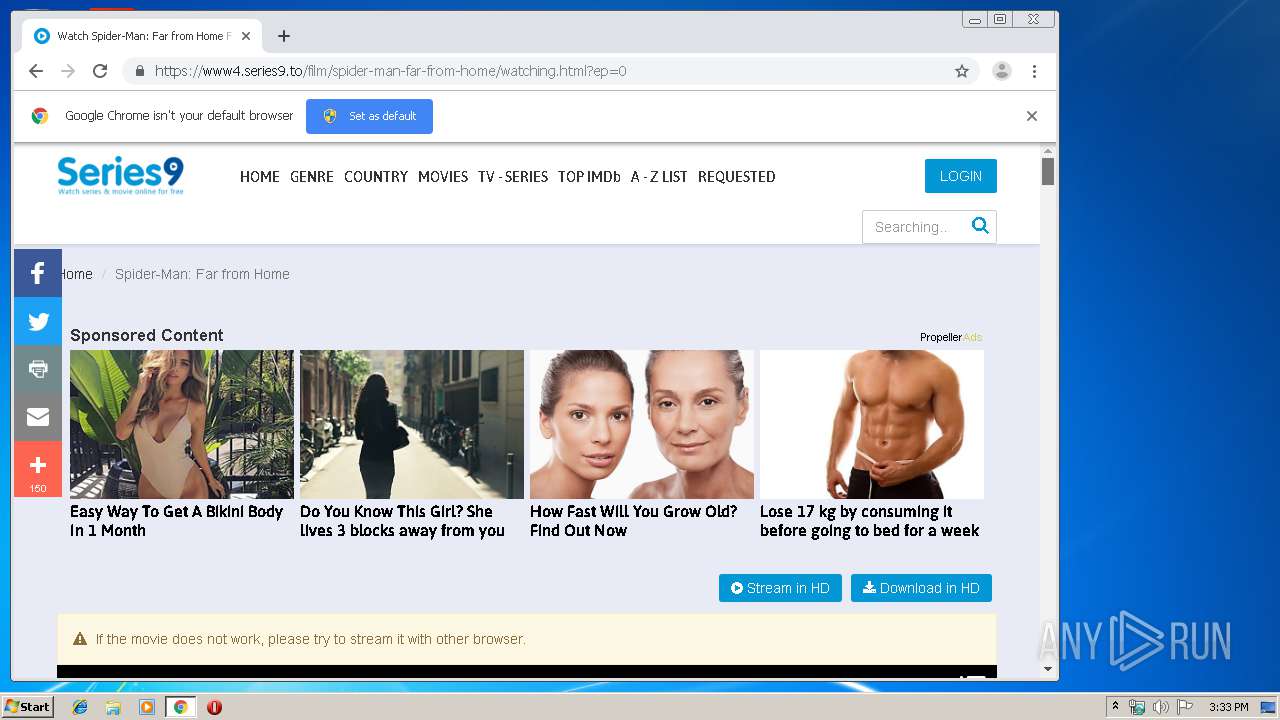Open the REQUESTED page

pyautogui.click(x=737, y=176)
